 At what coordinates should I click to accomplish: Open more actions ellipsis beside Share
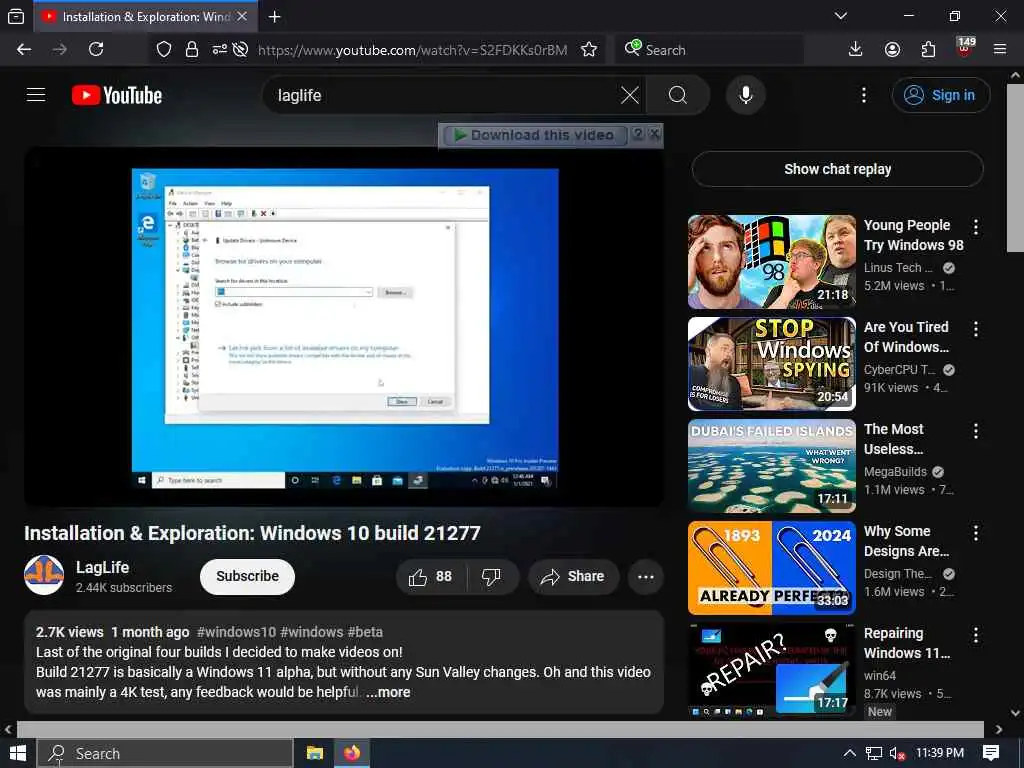(x=646, y=577)
